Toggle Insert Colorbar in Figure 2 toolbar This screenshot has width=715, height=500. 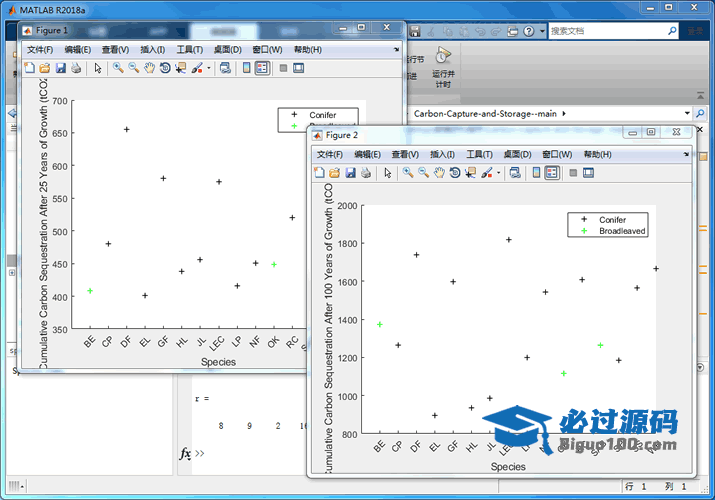pos(536,173)
